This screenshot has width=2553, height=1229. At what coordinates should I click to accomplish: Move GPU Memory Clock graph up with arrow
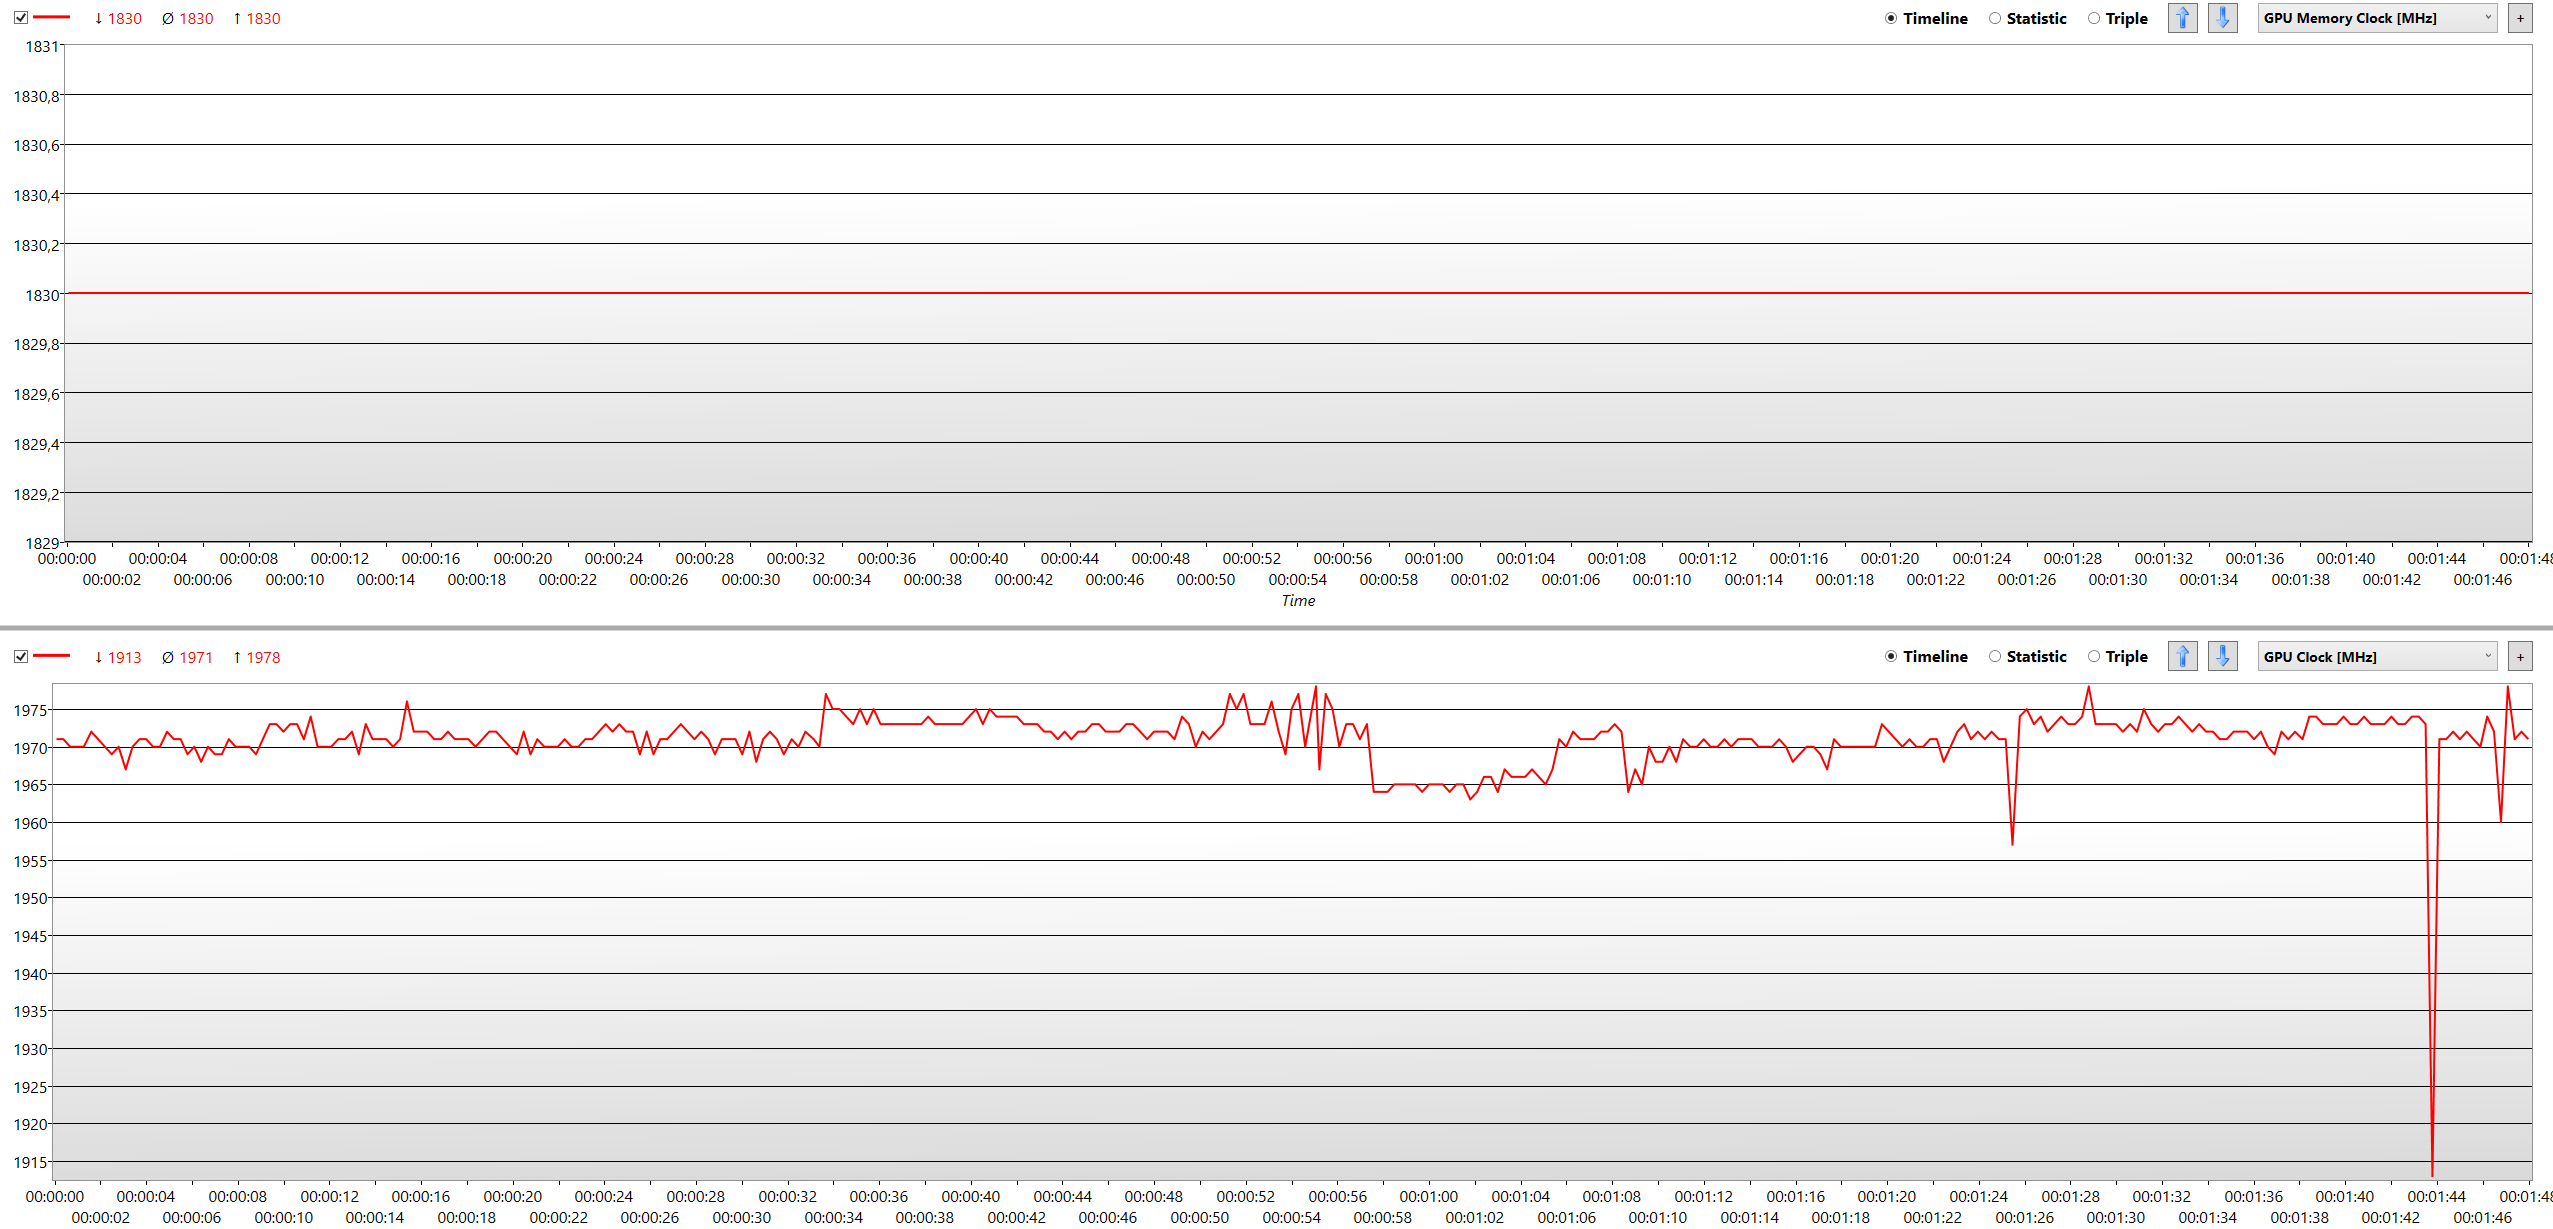[2183, 18]
